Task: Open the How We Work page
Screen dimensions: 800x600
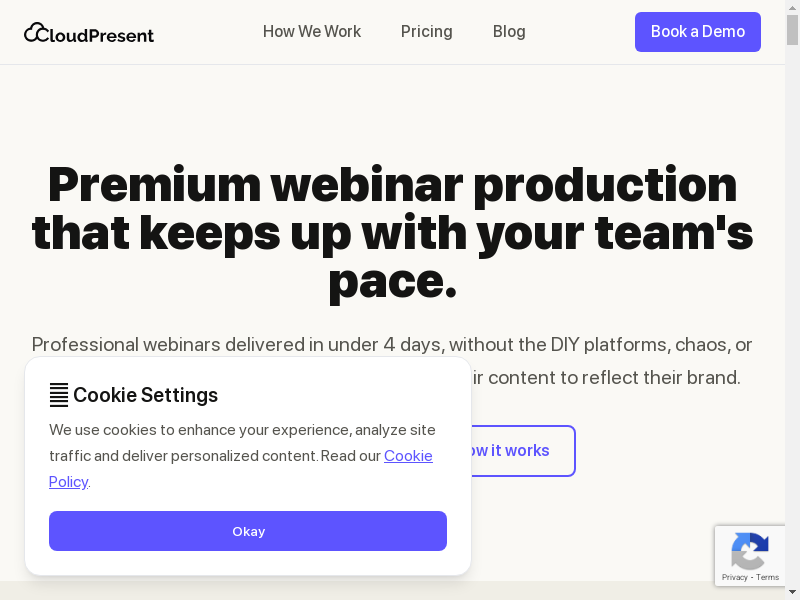Action: [x=312, y=32]
